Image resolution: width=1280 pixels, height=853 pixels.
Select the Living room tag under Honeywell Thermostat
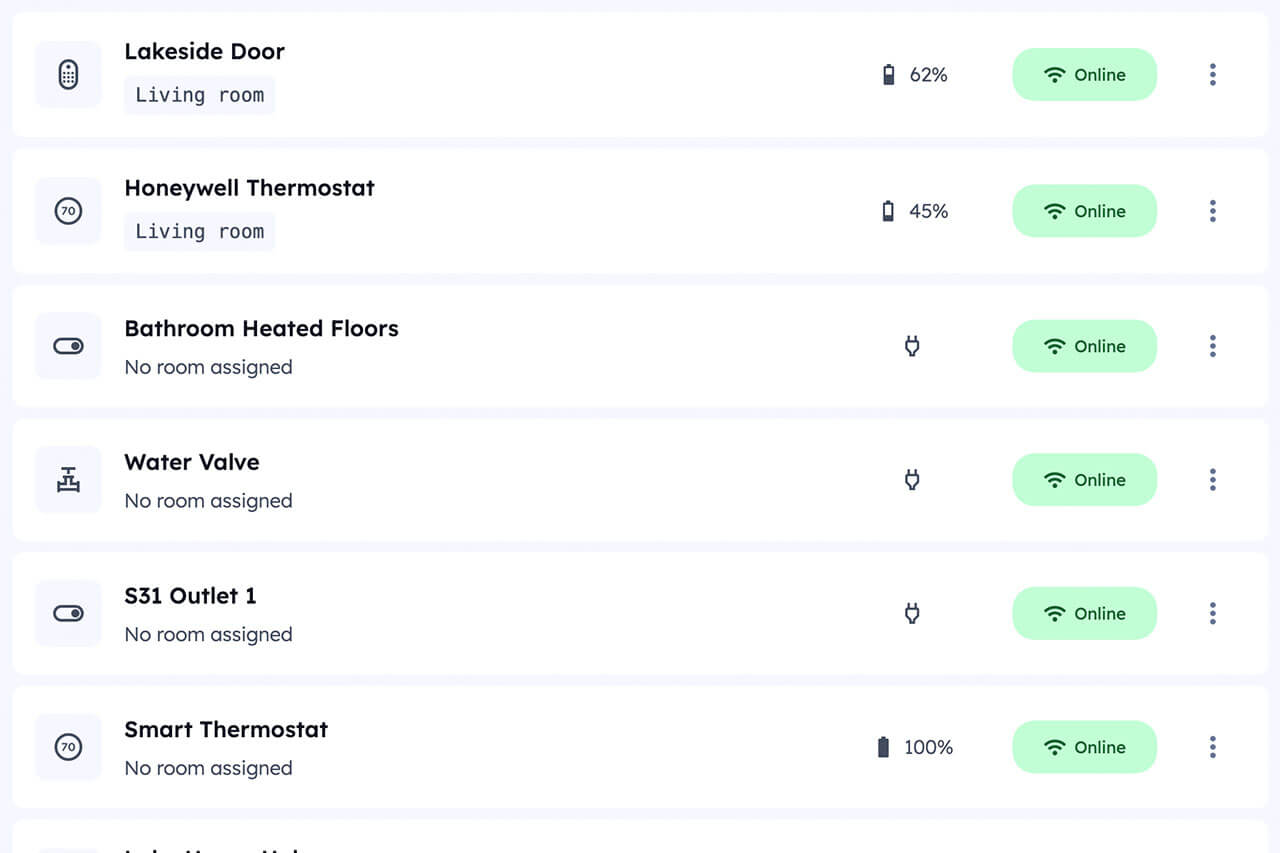[199, 231]
